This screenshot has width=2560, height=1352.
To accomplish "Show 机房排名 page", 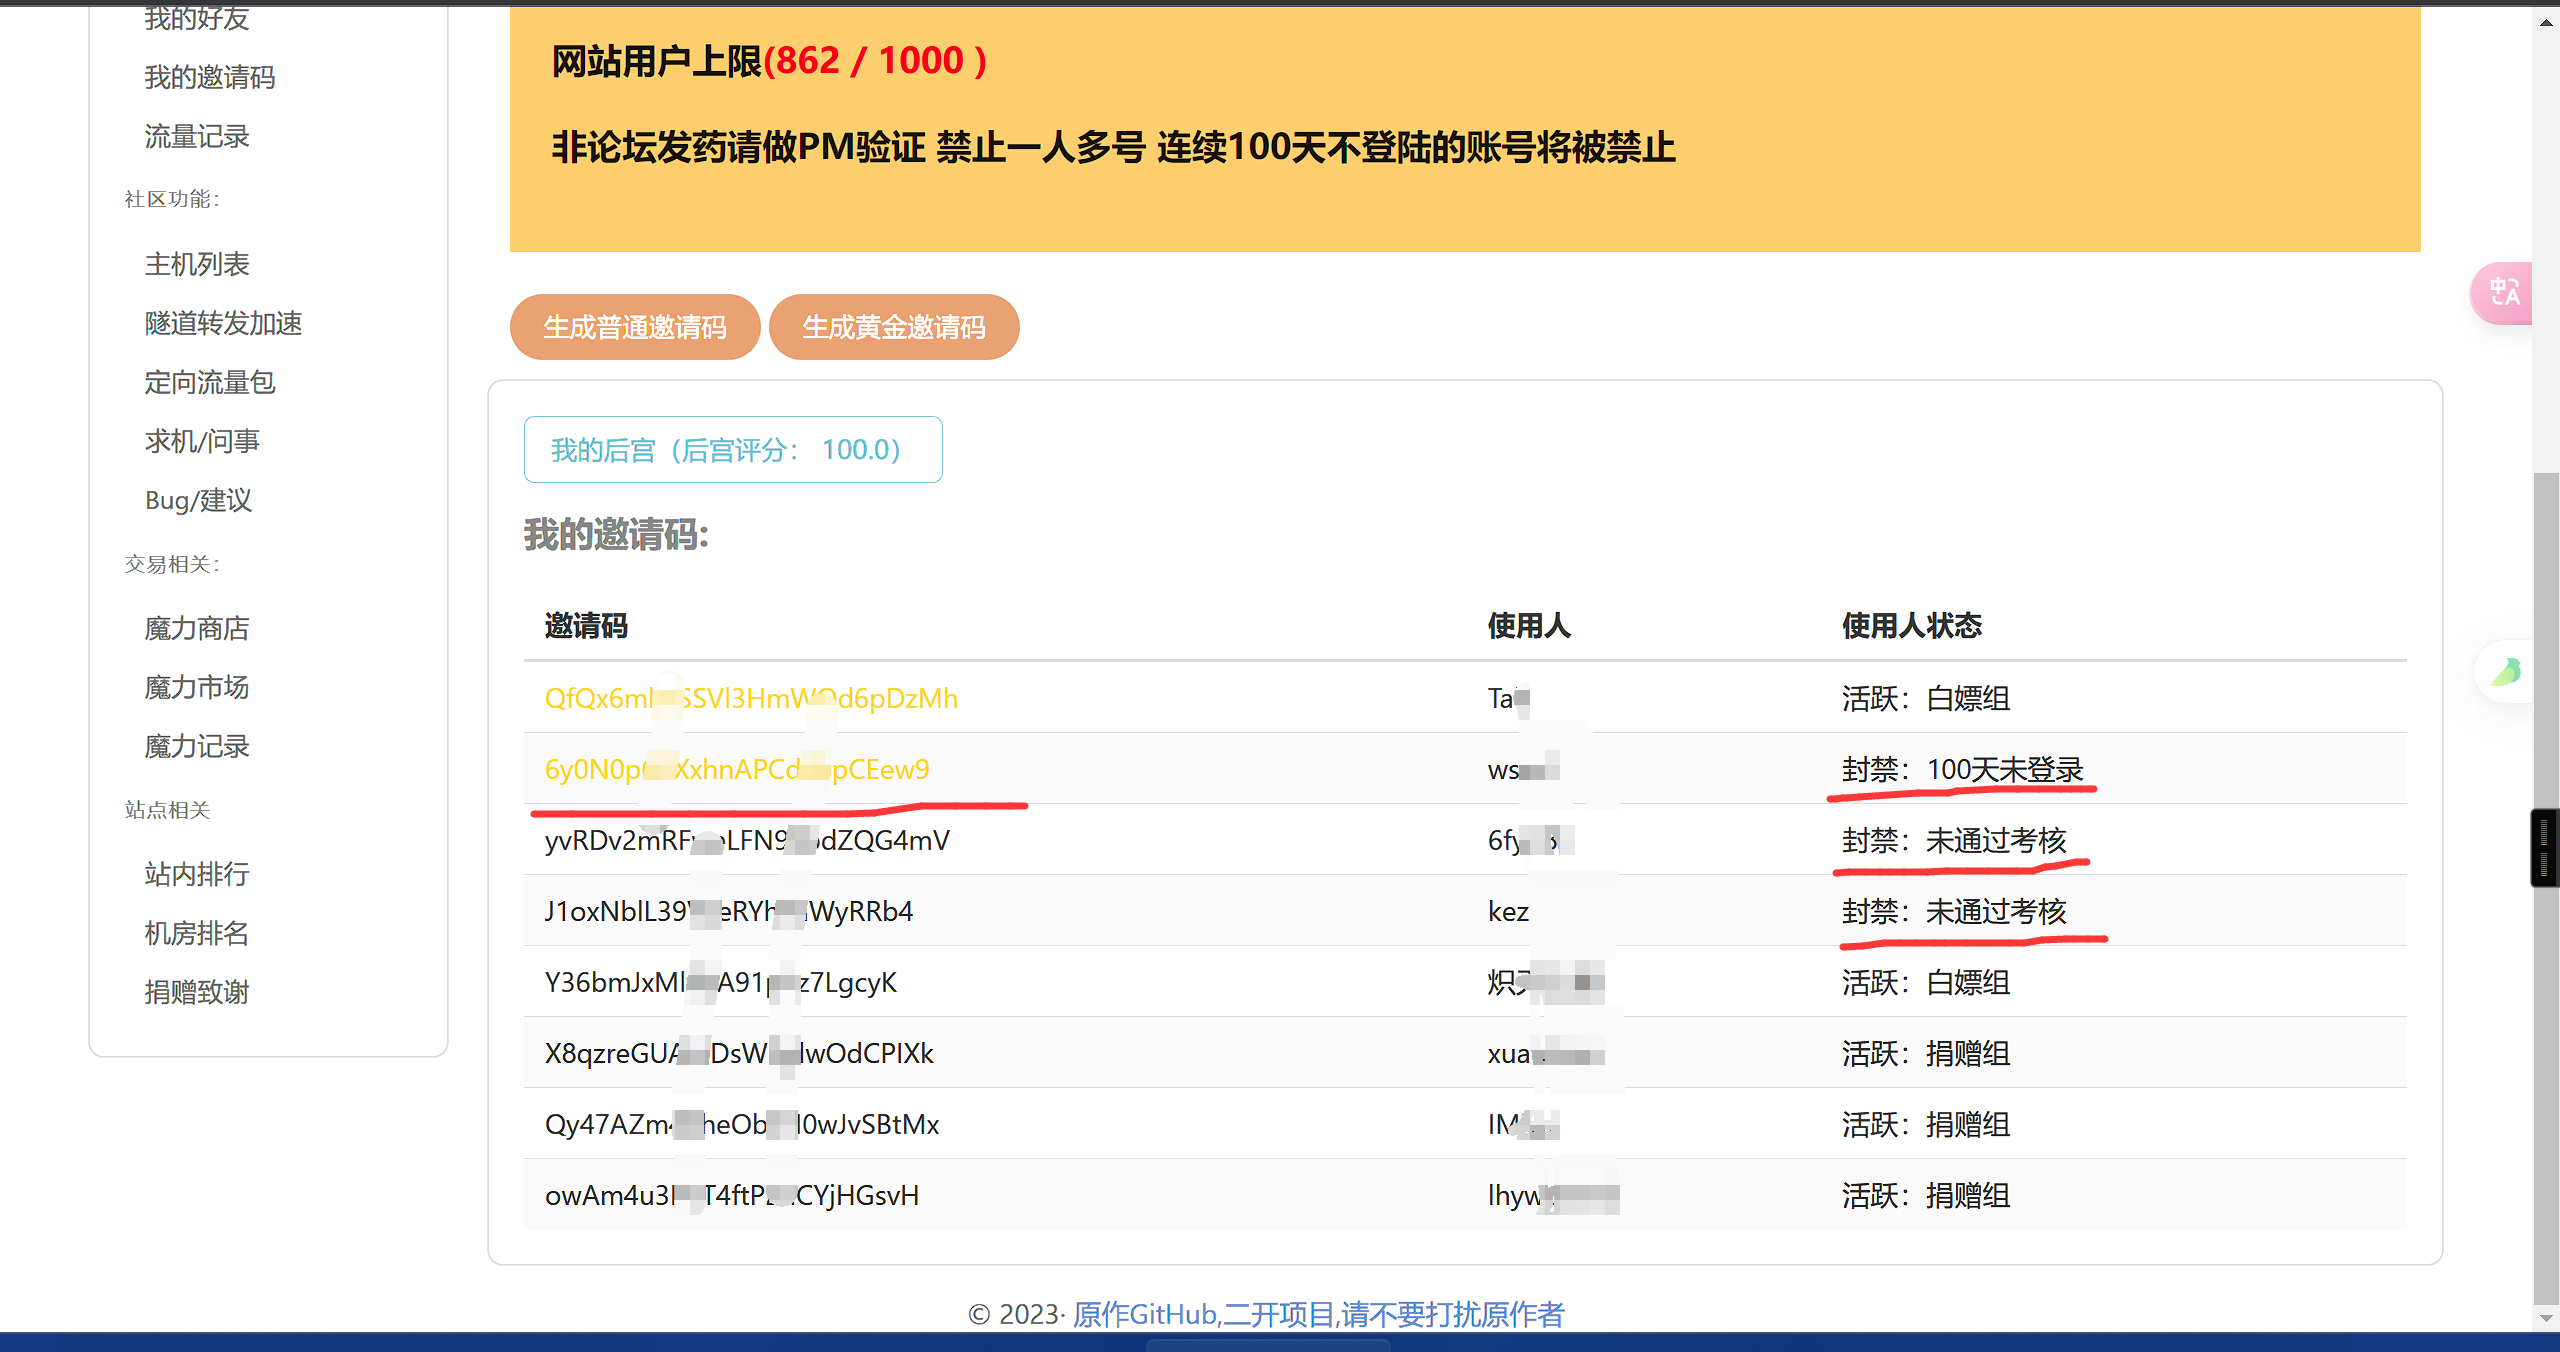I will 197,933.
